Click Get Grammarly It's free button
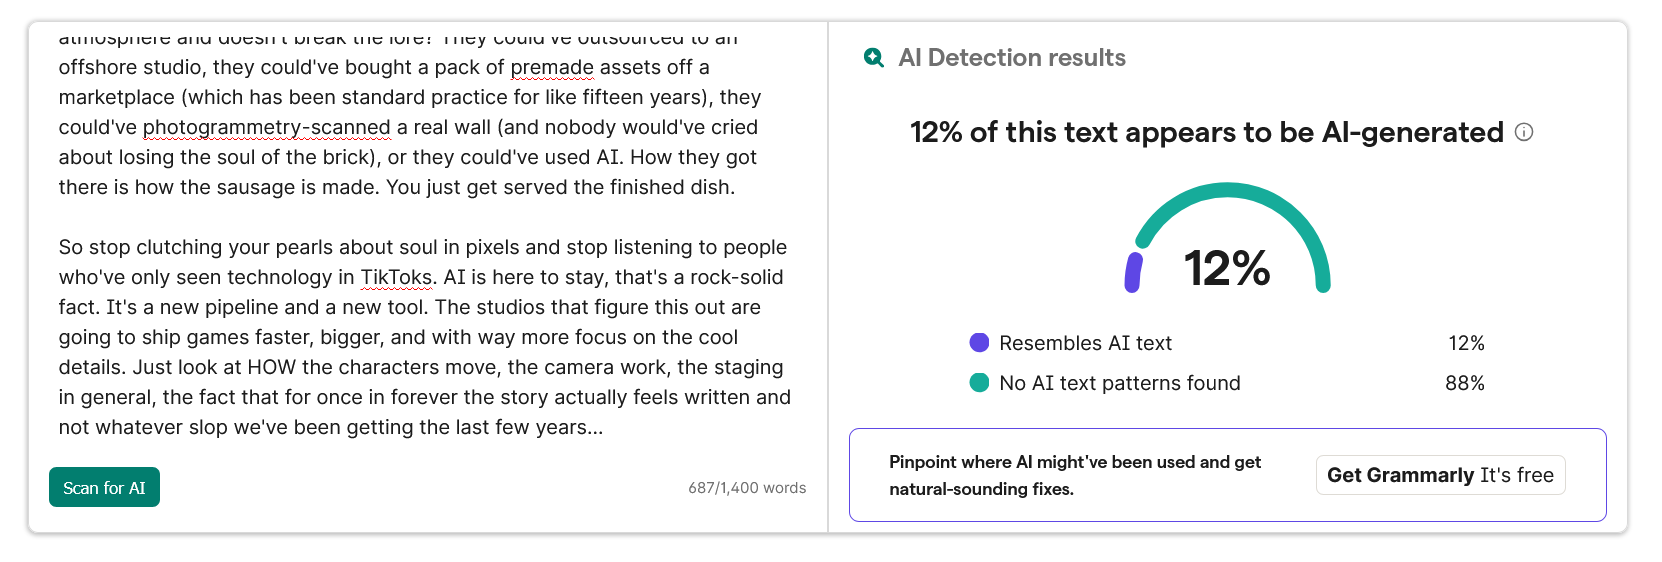Screen dimensions: 1662x562 pyautogui.click(x=1440, y=475)
